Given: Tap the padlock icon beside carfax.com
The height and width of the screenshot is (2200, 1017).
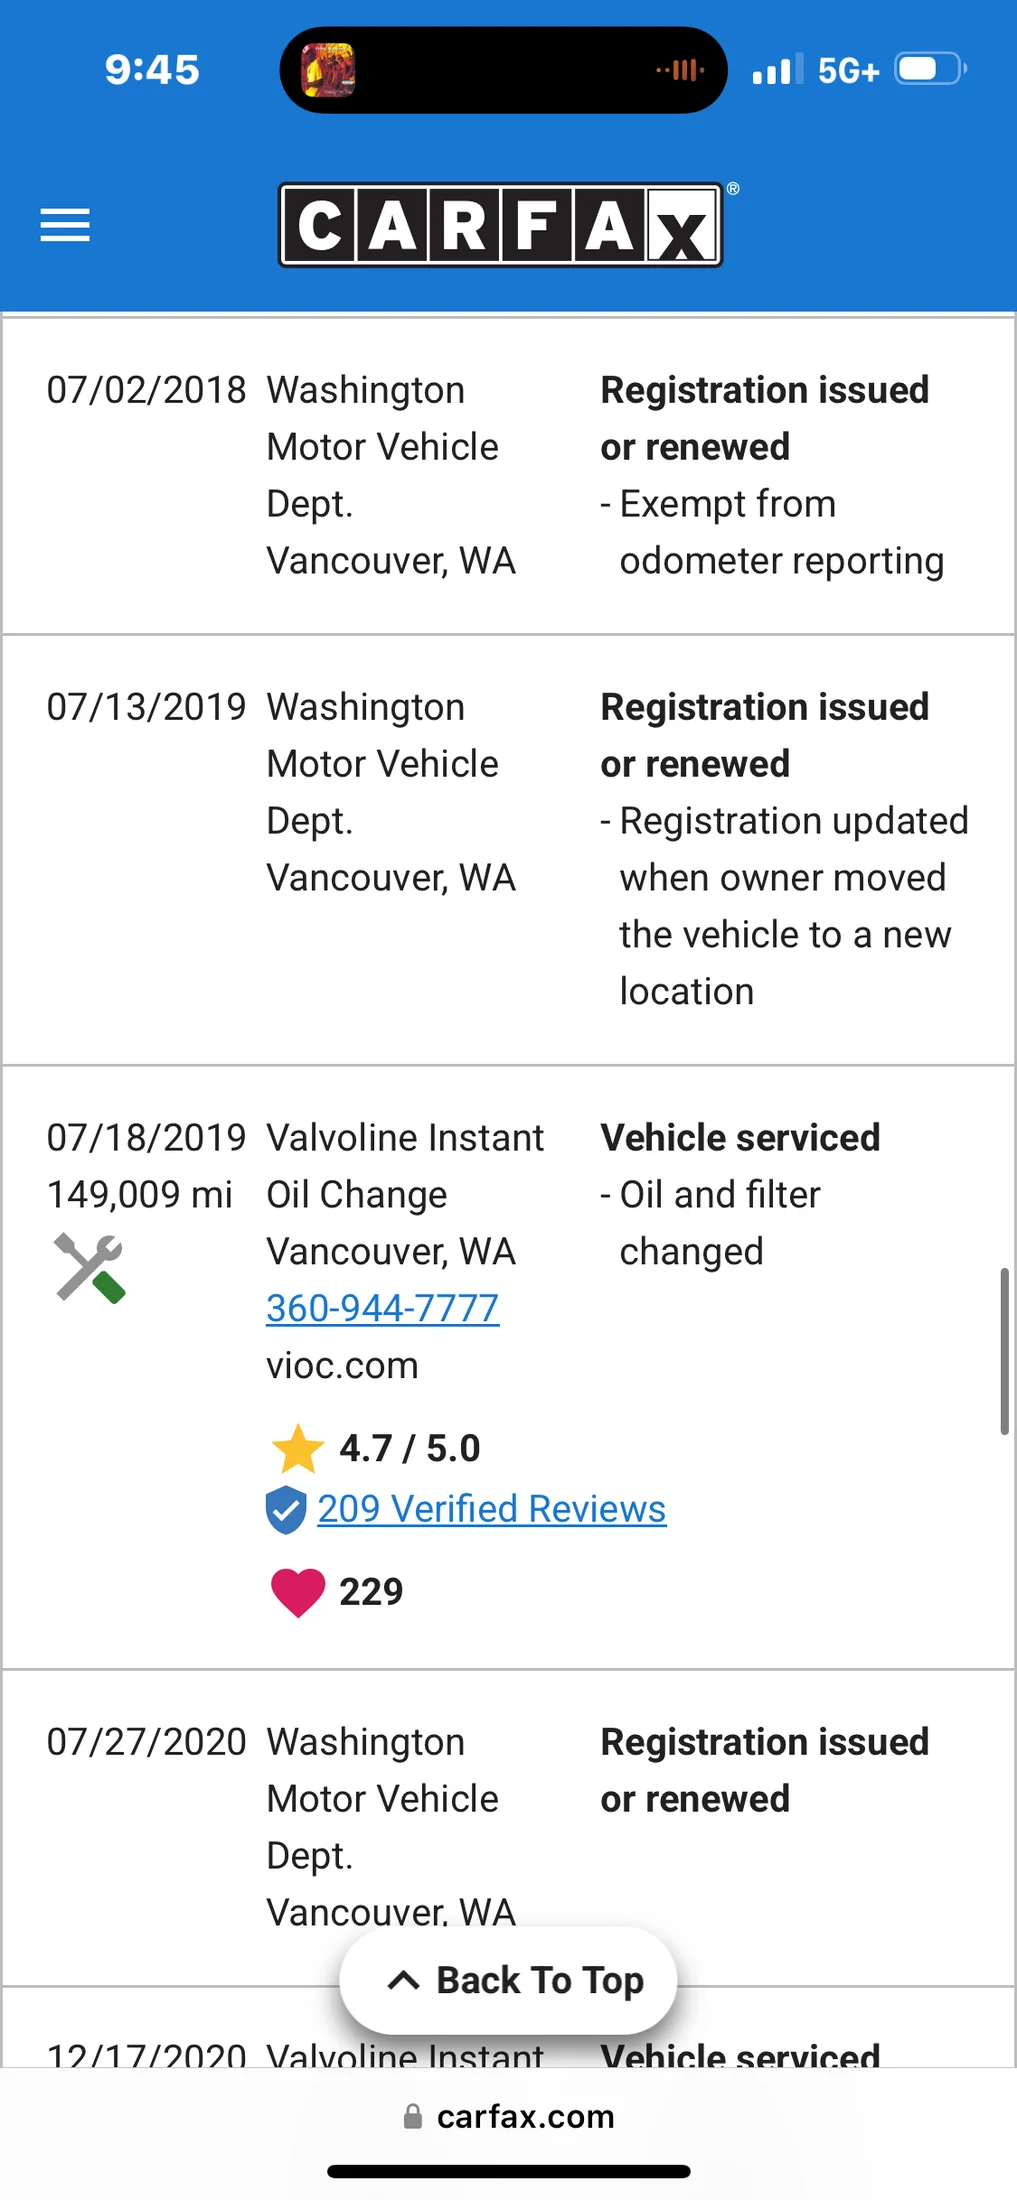Looking at the screenshot, I should pyautogui.click(x=412, y=2116).
